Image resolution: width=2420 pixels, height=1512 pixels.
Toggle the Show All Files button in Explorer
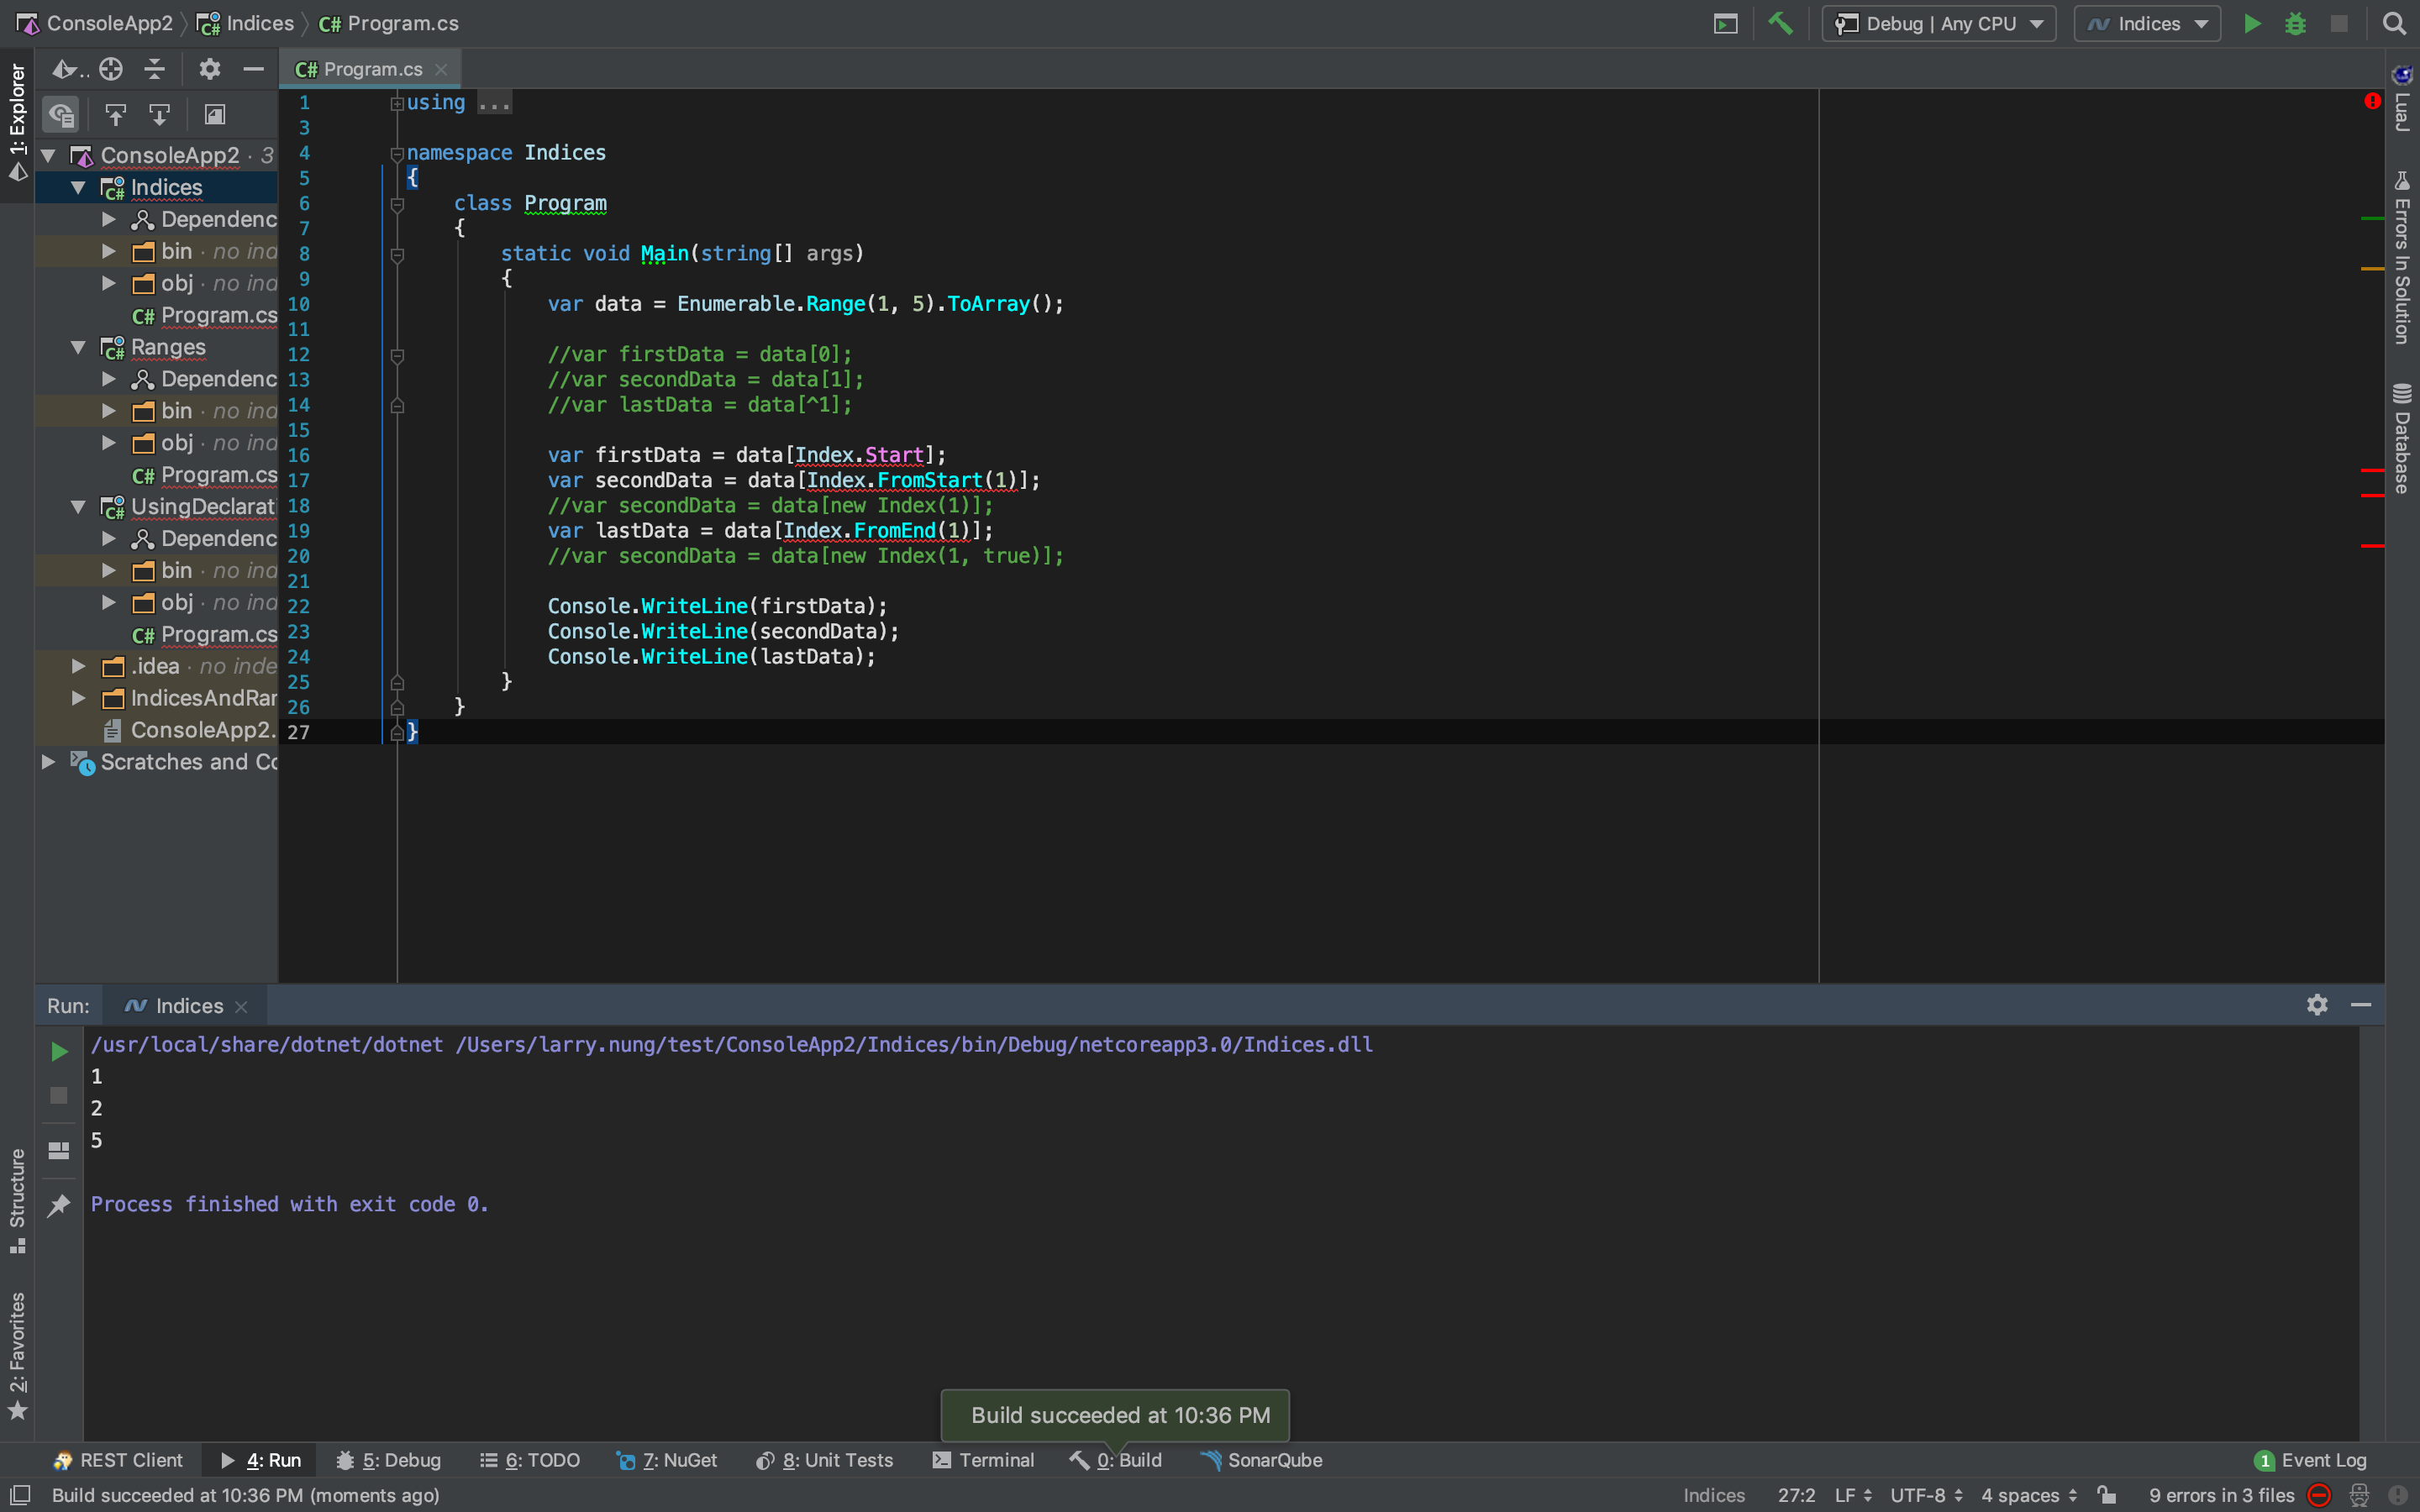(x=61, y=115)
